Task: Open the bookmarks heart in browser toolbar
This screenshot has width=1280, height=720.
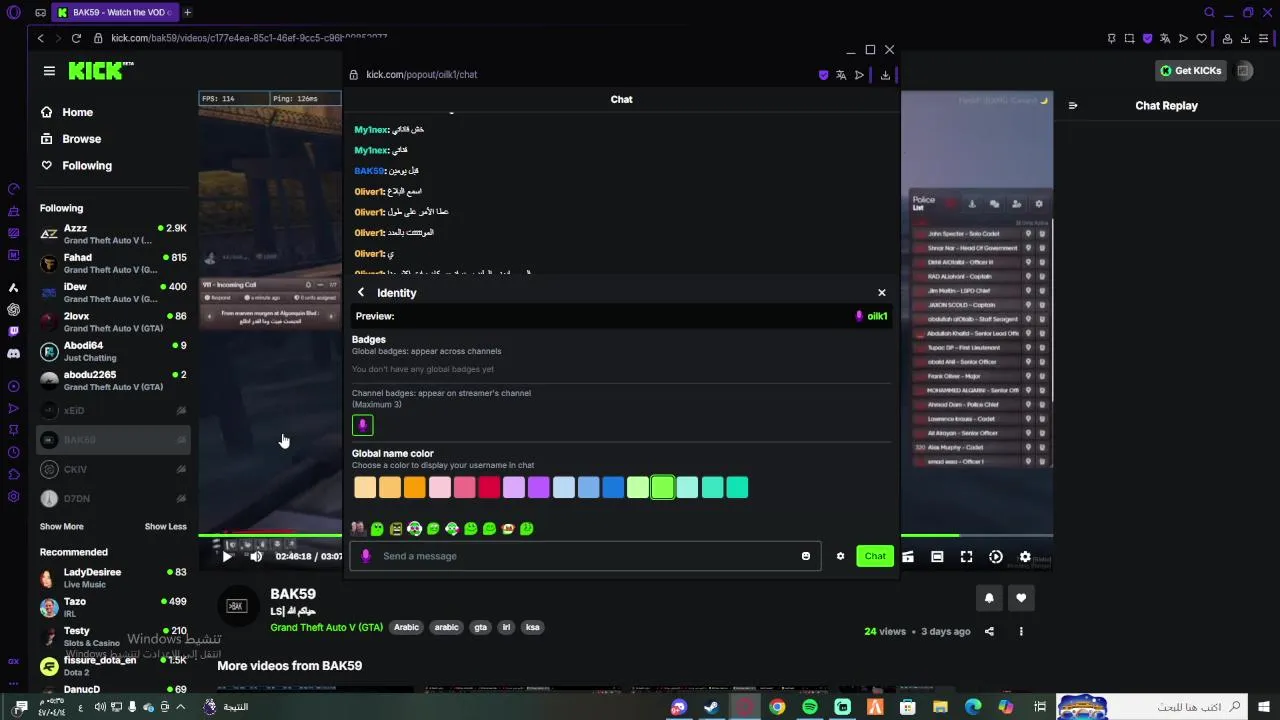Action: (1202, 38)
